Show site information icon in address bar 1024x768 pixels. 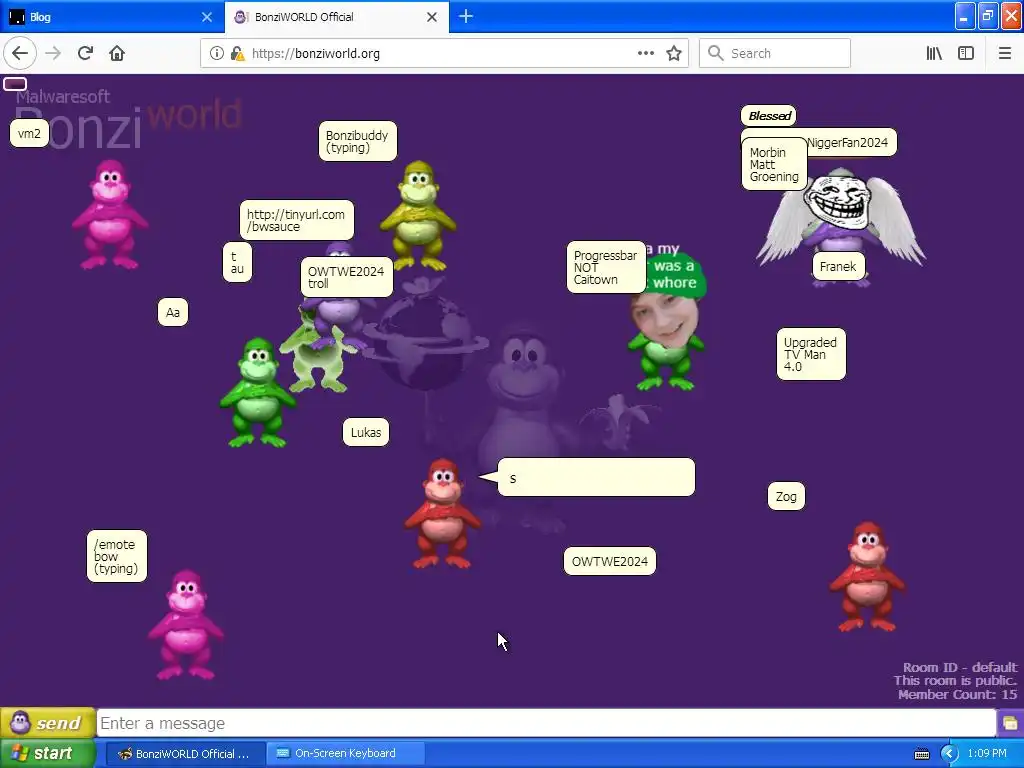[216, 53]
